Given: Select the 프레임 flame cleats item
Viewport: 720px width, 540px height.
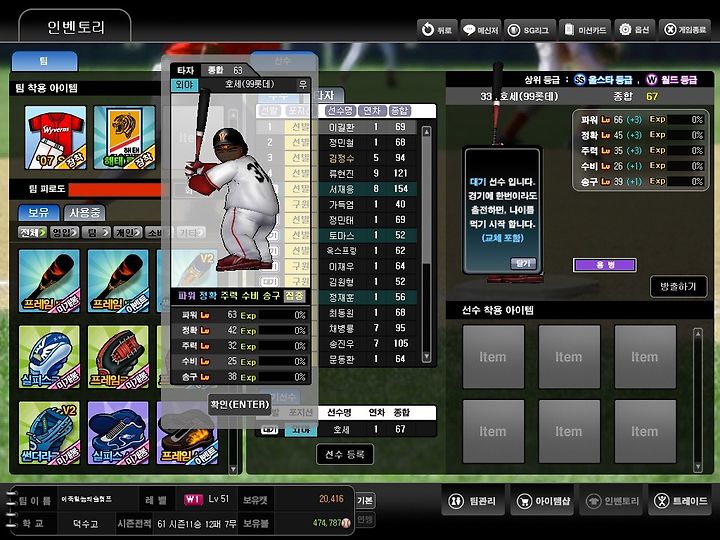Looking at the screenshot, I should tap(187, 433).
